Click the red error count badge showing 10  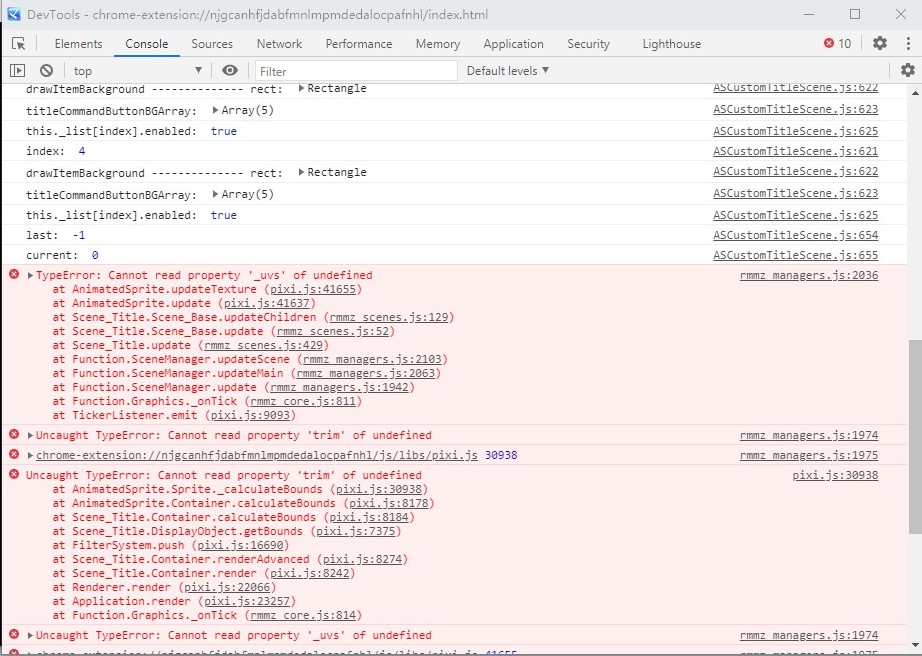coord(837,43)
